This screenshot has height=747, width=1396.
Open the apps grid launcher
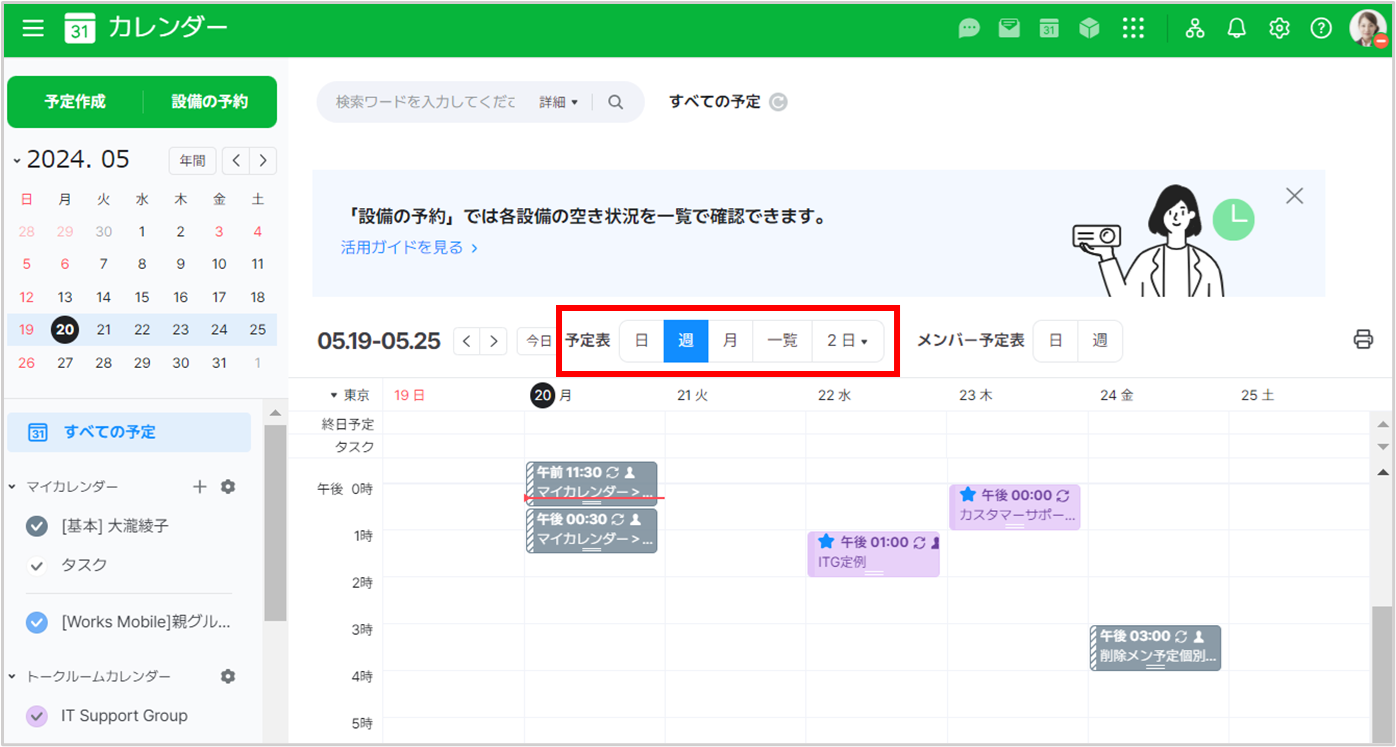[x=1132, y=29]
